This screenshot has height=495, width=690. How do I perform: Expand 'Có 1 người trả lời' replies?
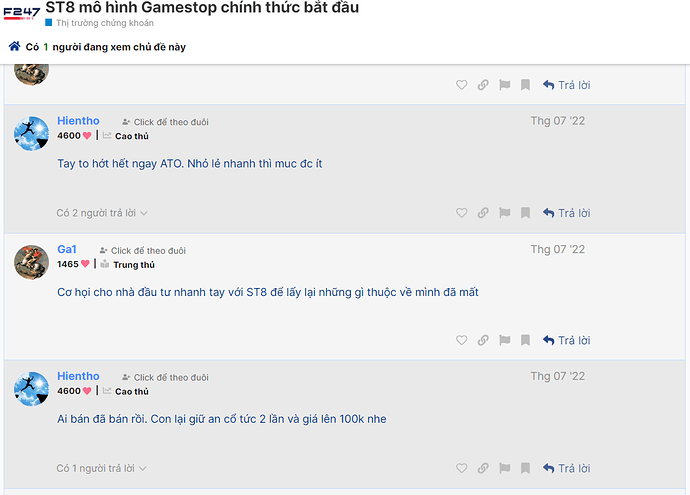(101, 468)
